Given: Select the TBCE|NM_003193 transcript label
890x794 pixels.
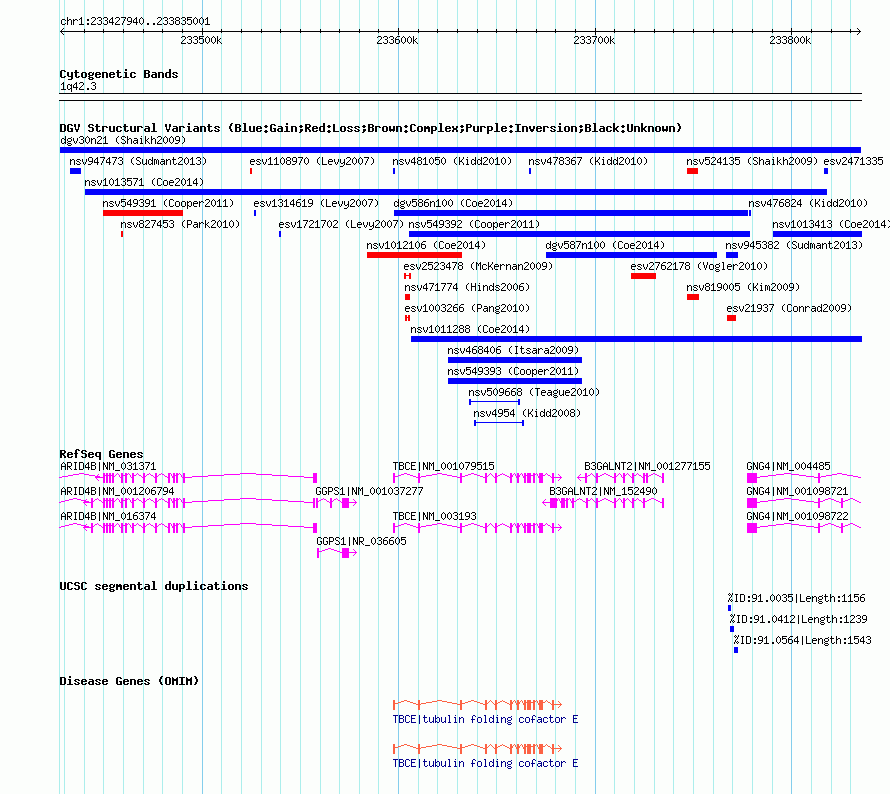Looking at the screenshot, I should coord(435,516).
